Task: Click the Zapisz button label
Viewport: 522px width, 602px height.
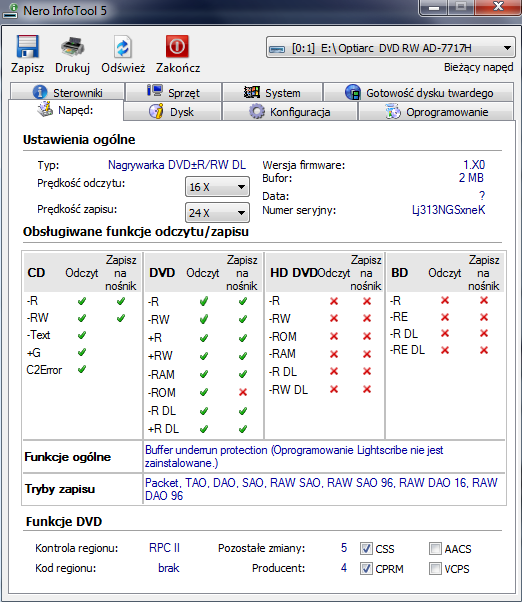Action: click(27, 68)
